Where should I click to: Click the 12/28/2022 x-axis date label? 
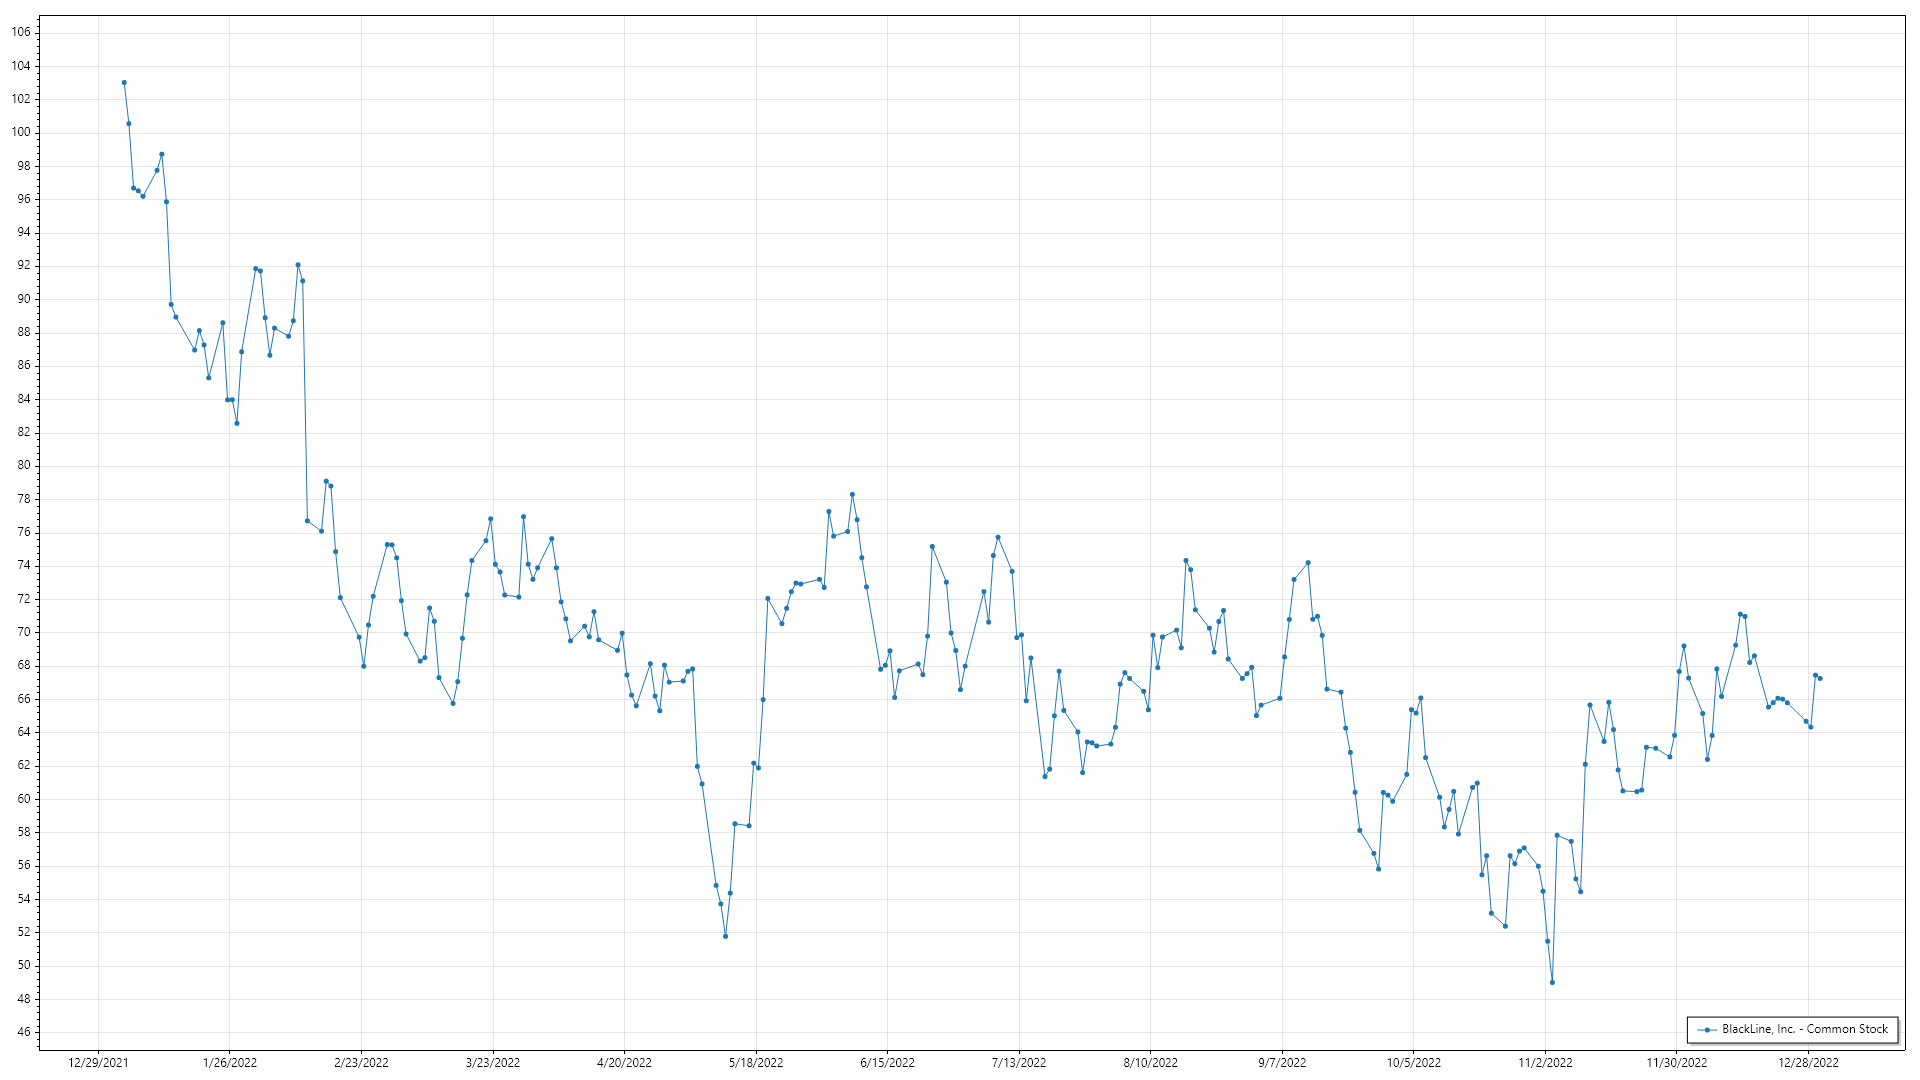pos(1808,1063)
